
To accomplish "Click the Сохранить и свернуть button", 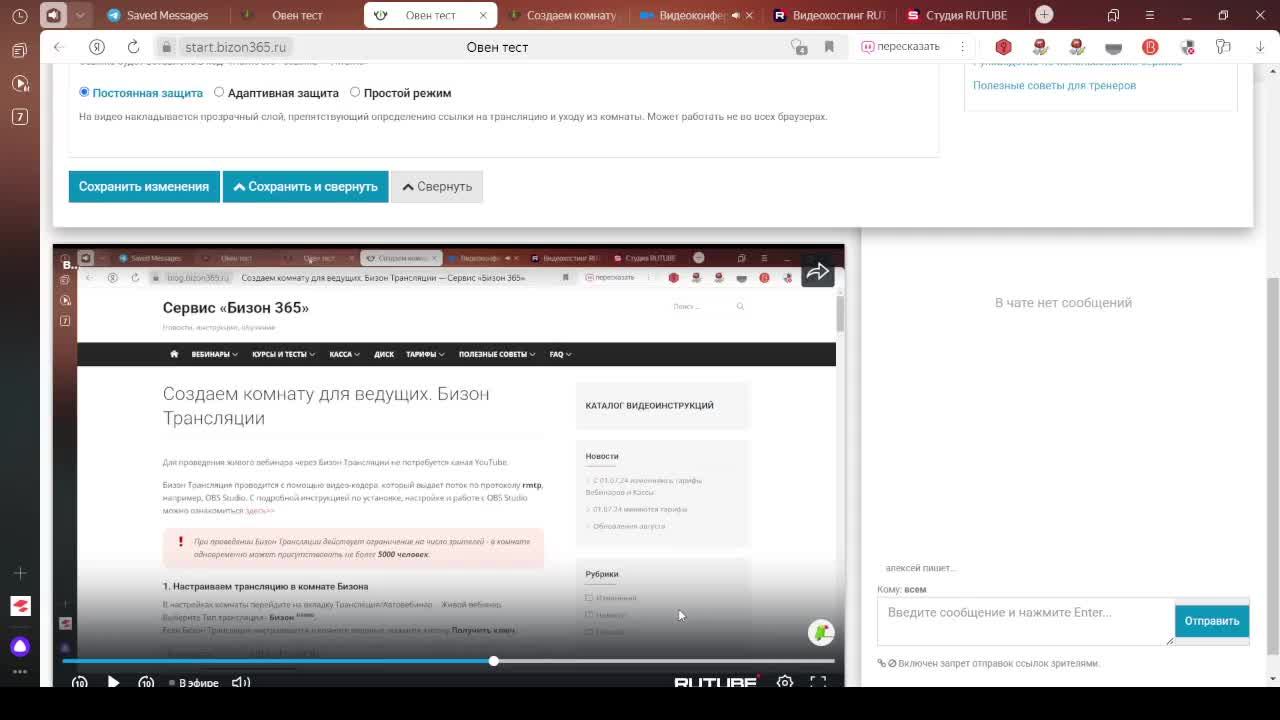I will click(305, 187).
